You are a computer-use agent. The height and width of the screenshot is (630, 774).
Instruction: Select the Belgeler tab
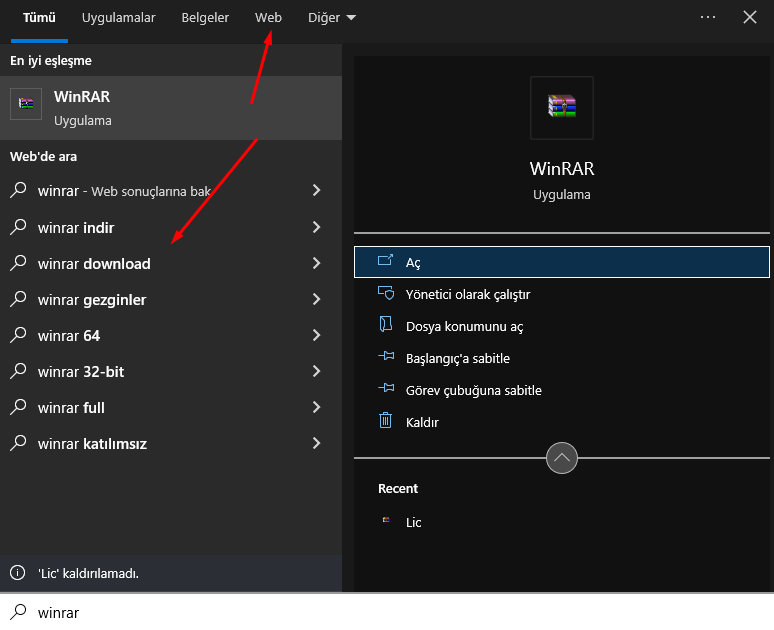[x=205, y=18]
